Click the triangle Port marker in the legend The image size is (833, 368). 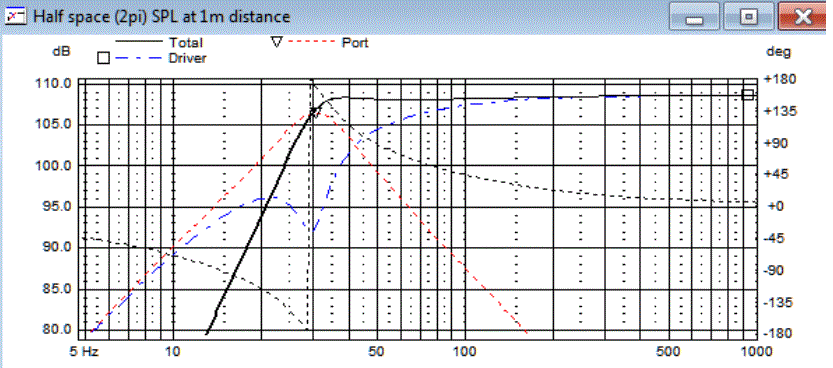click(x=276, y=42)
